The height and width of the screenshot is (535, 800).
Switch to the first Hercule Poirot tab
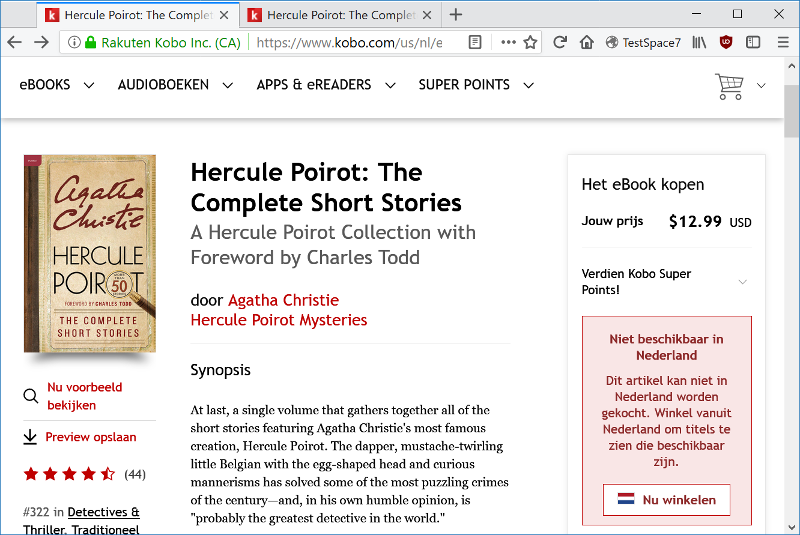(138, 15)
